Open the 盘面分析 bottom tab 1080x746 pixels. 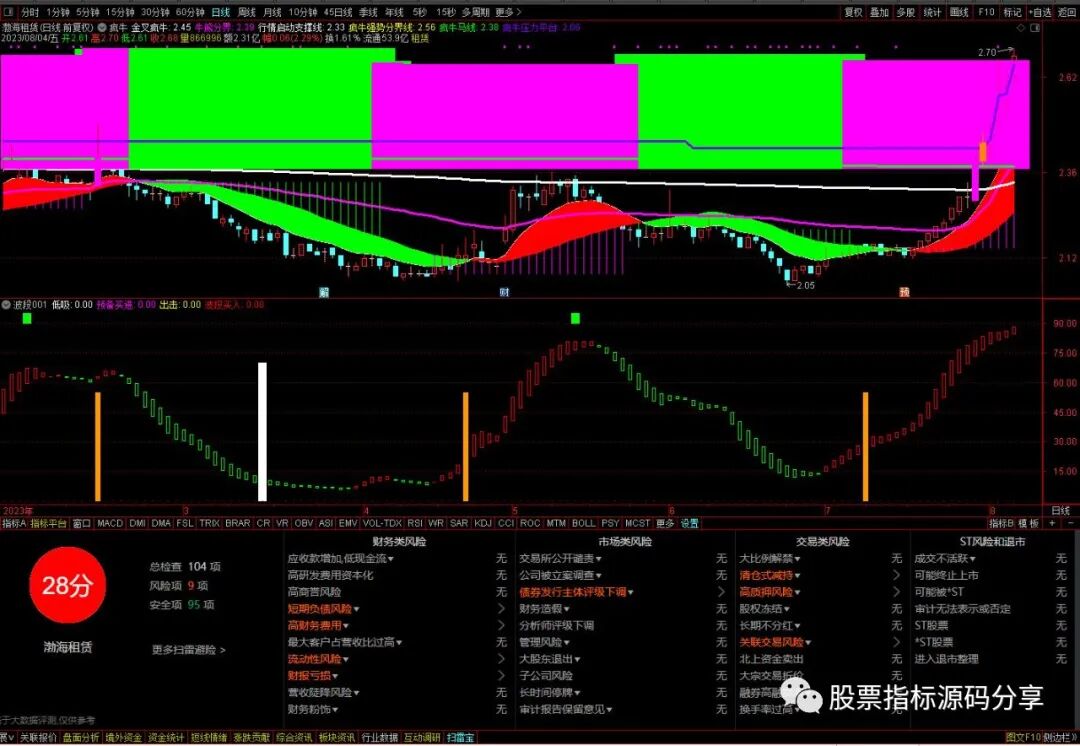[81, 738]
